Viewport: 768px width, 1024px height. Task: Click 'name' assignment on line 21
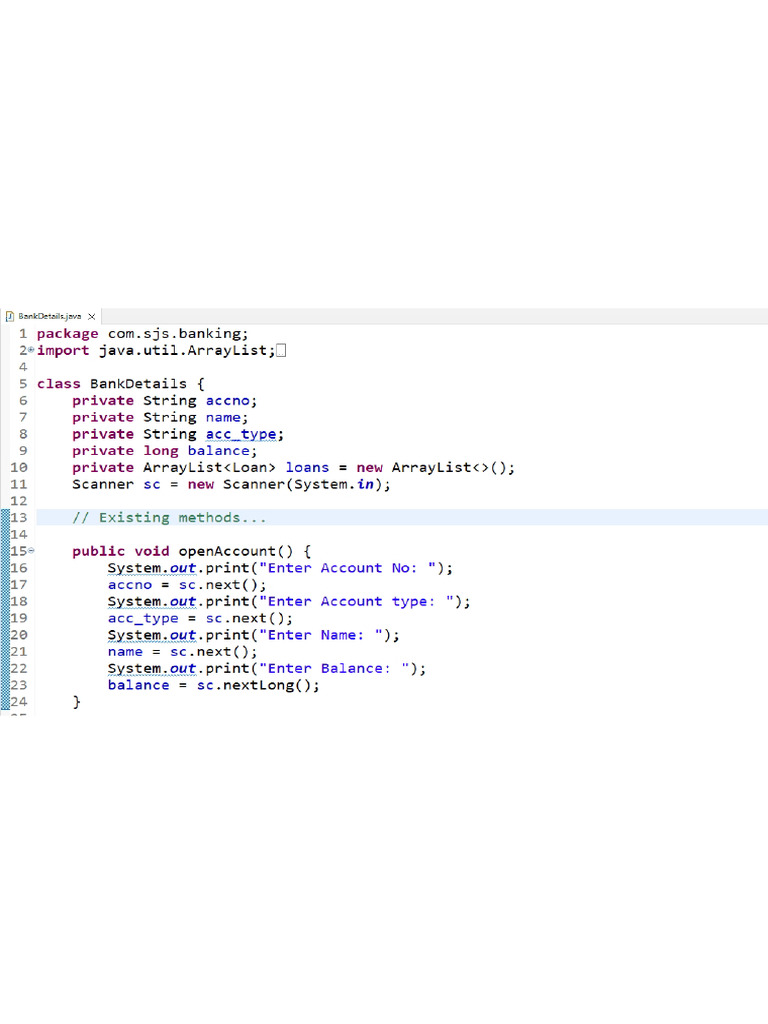click(125, 652)
